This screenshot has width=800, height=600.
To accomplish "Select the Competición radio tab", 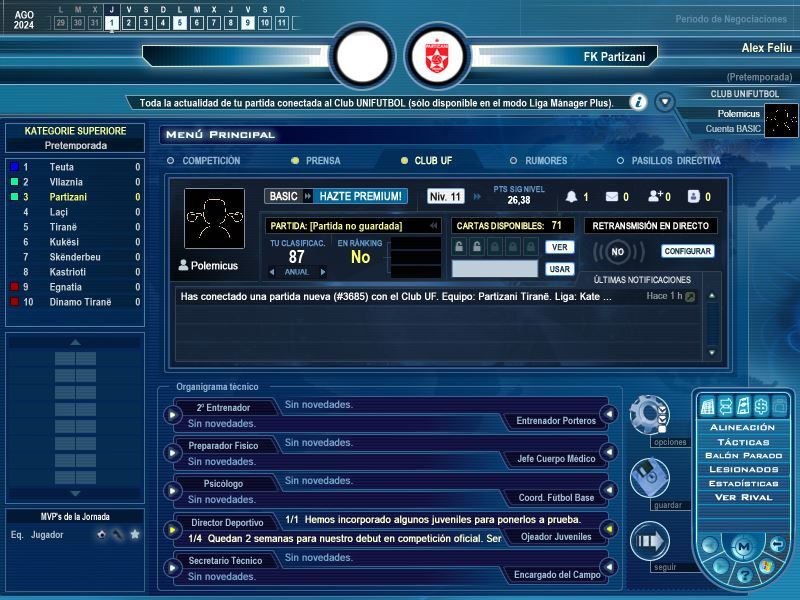I will coord(204,161).
